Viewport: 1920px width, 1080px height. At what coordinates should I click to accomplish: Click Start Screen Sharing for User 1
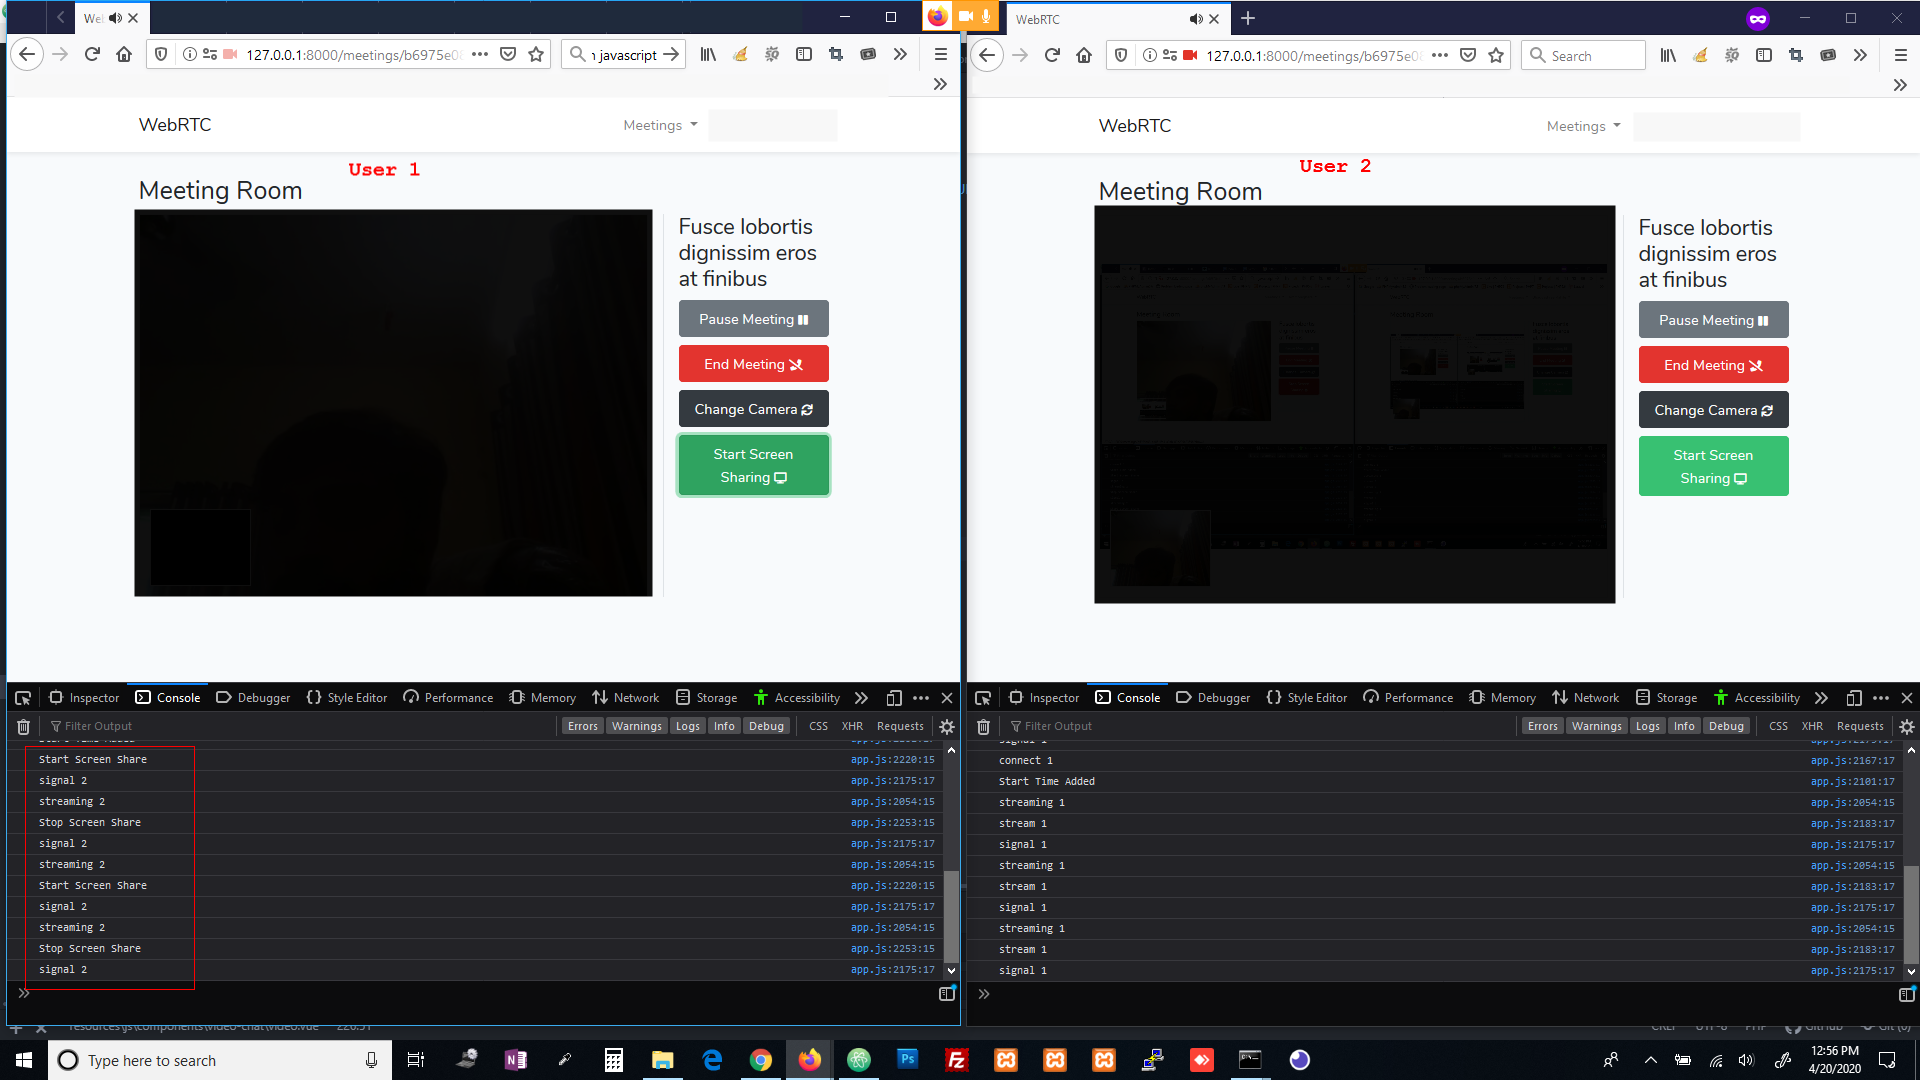[x=753, y=465]
